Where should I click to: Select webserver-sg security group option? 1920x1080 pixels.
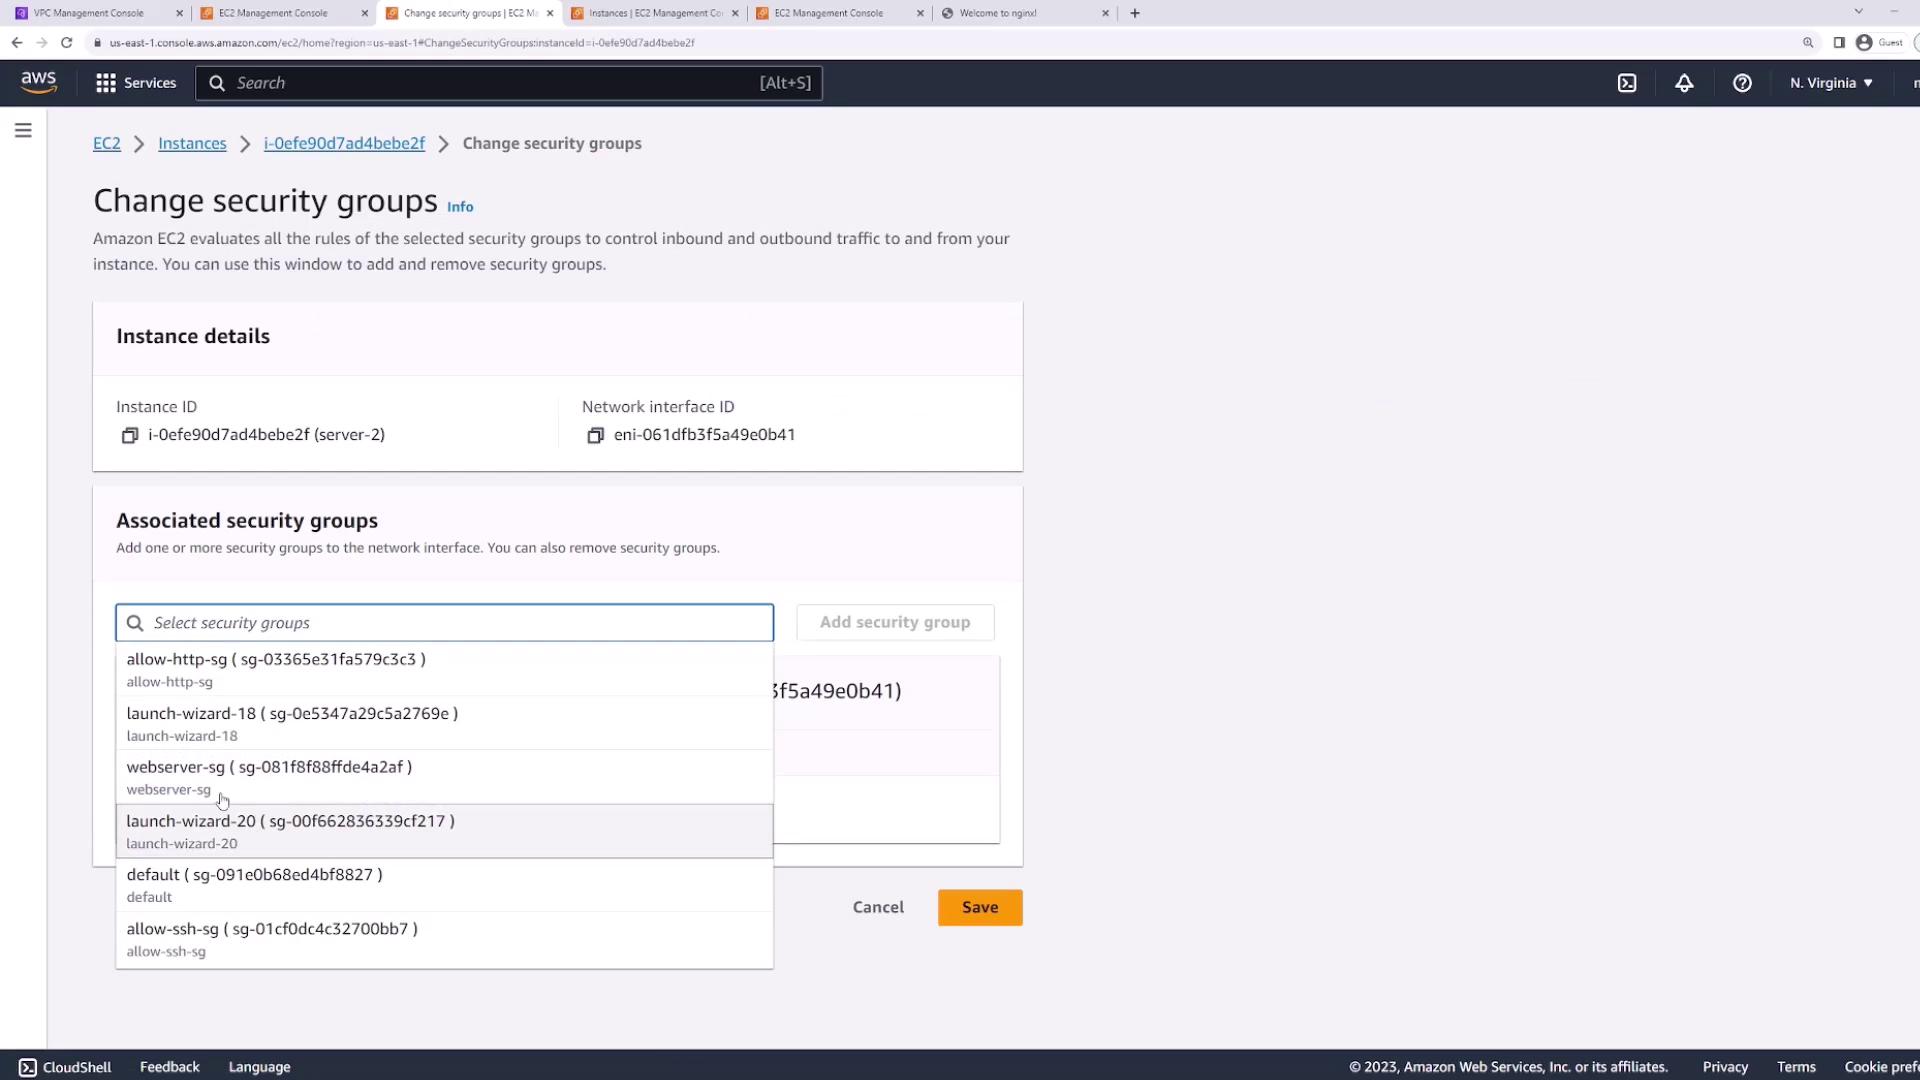point(445,777)
